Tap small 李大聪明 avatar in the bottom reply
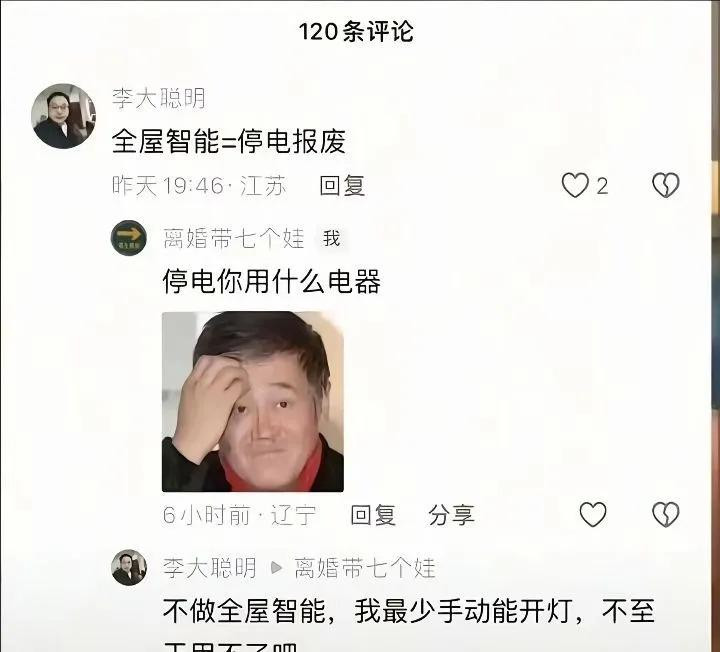 pyautogui.click(x=129, y=568)
